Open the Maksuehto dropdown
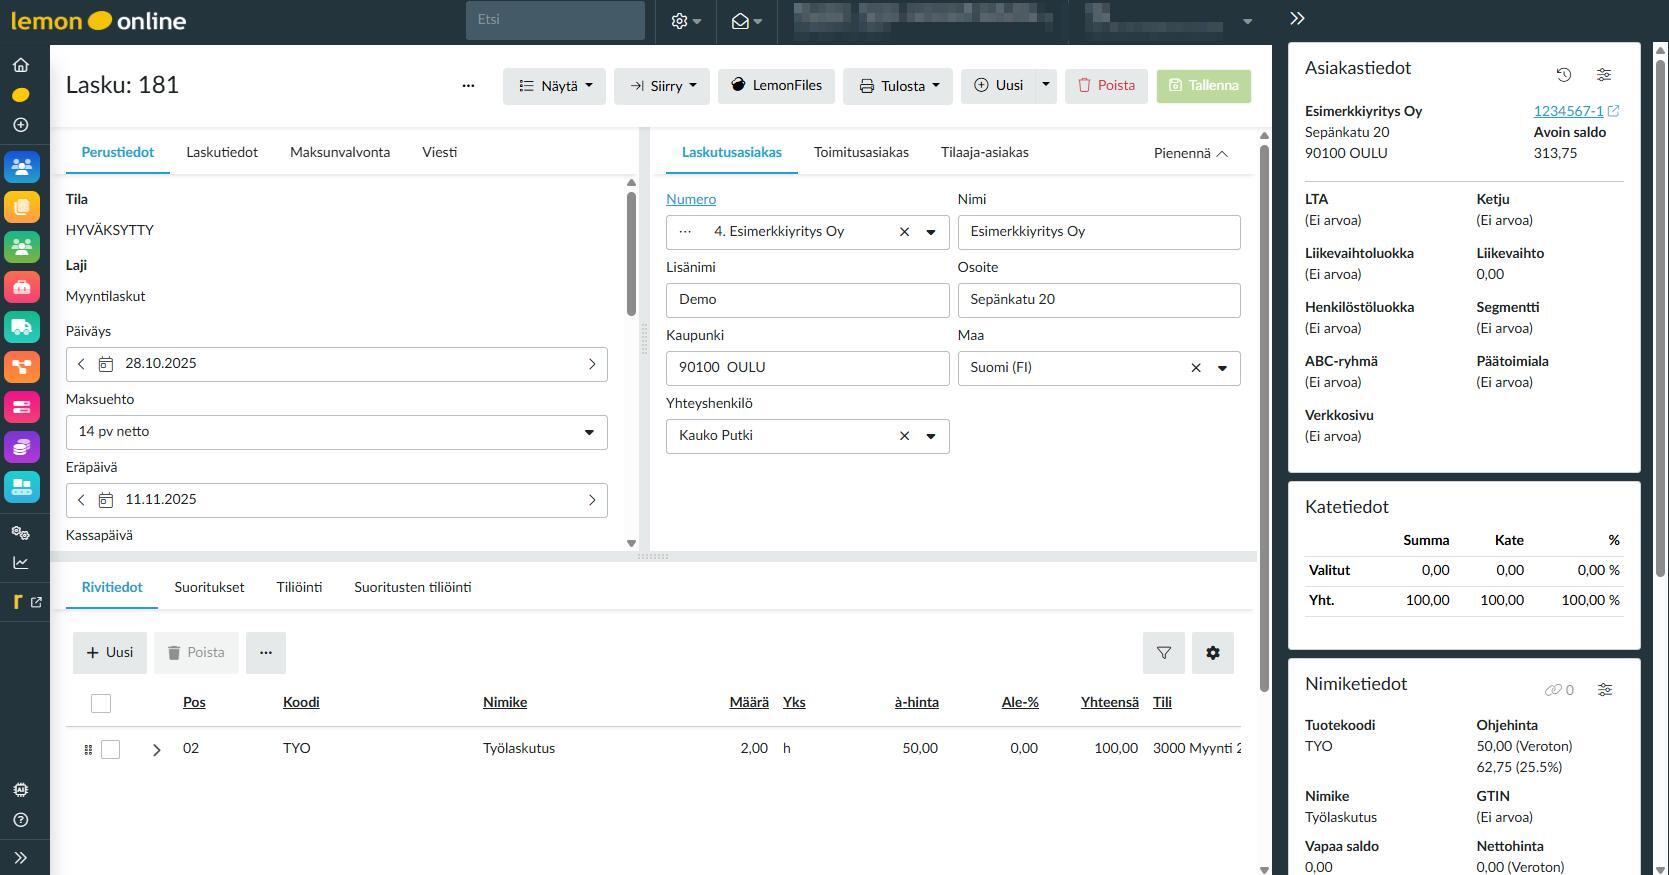Viewport: 1669px width, 875px height. pyautogui.click(x=336, y=432)
